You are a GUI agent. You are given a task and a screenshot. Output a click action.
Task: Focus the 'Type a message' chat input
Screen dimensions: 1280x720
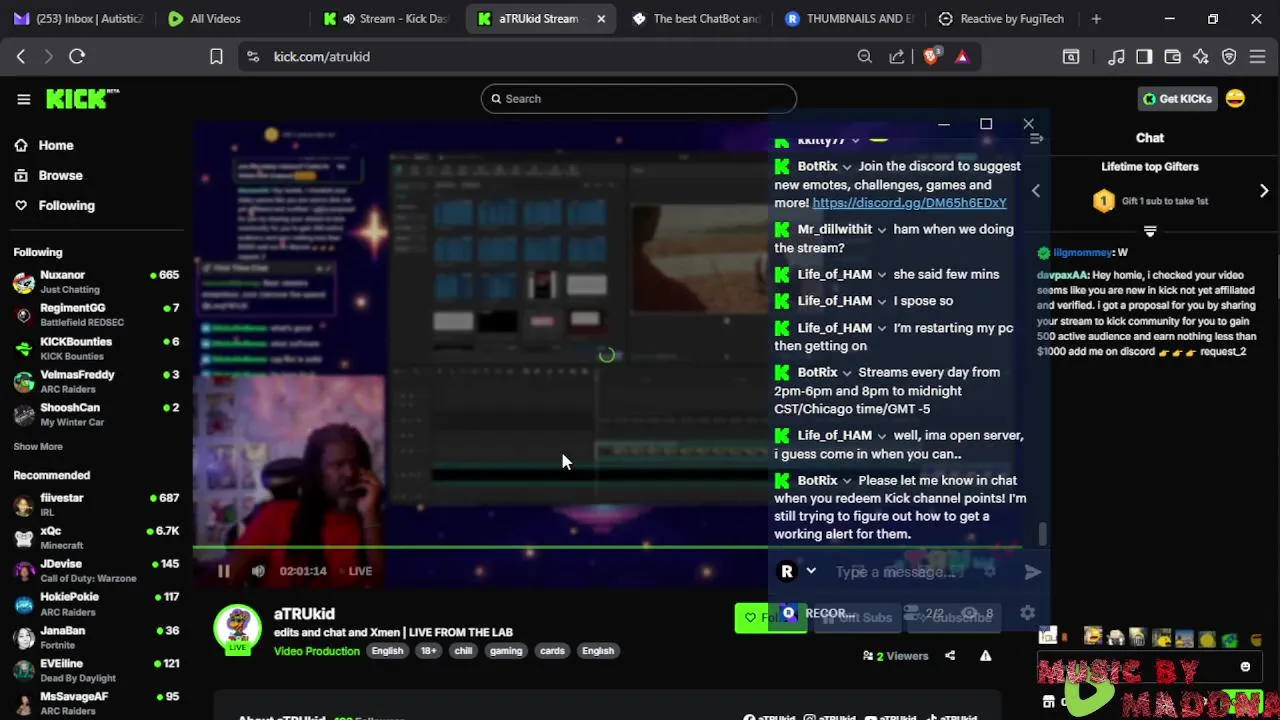[896, 572]
